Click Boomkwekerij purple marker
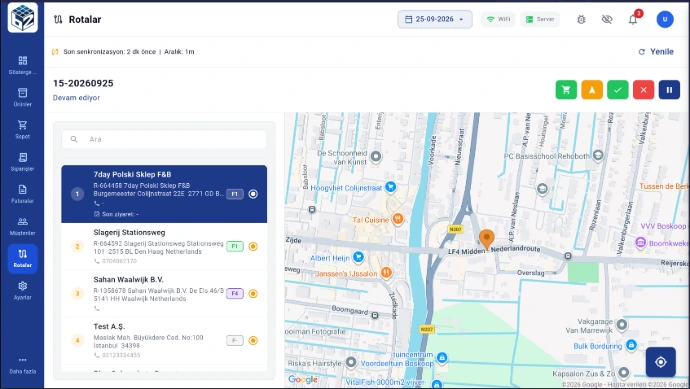 click(x=641, y=242)
